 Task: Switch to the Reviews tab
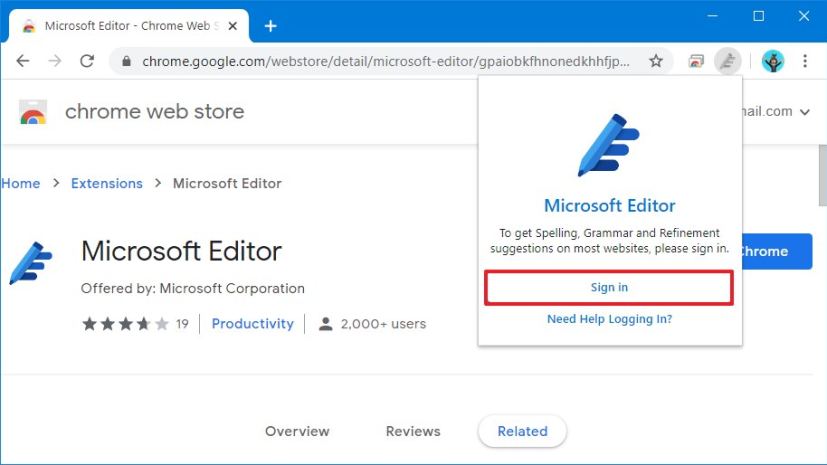(x=413, y=431)
